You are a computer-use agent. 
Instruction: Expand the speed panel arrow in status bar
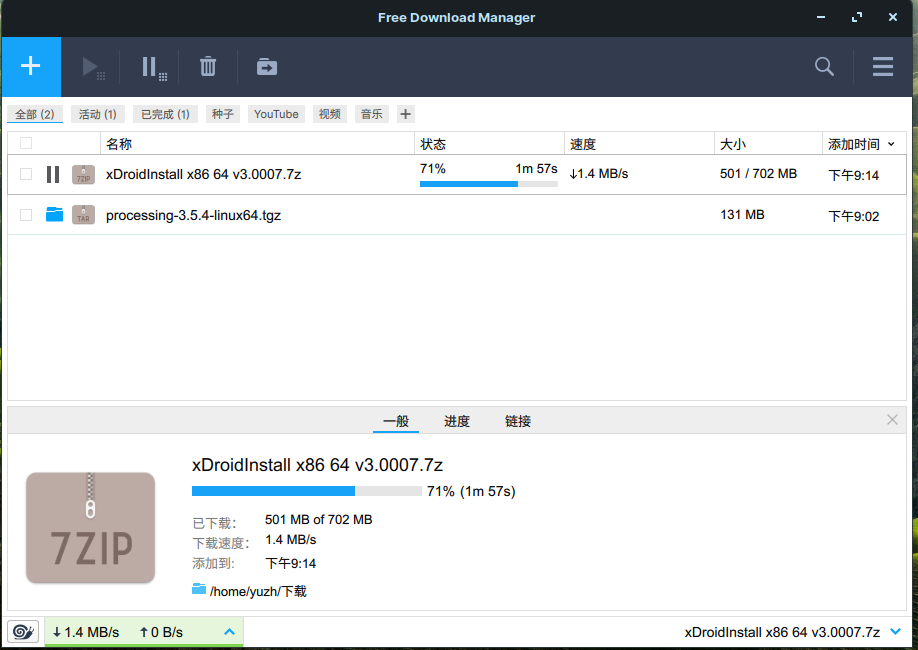point(230,631)
